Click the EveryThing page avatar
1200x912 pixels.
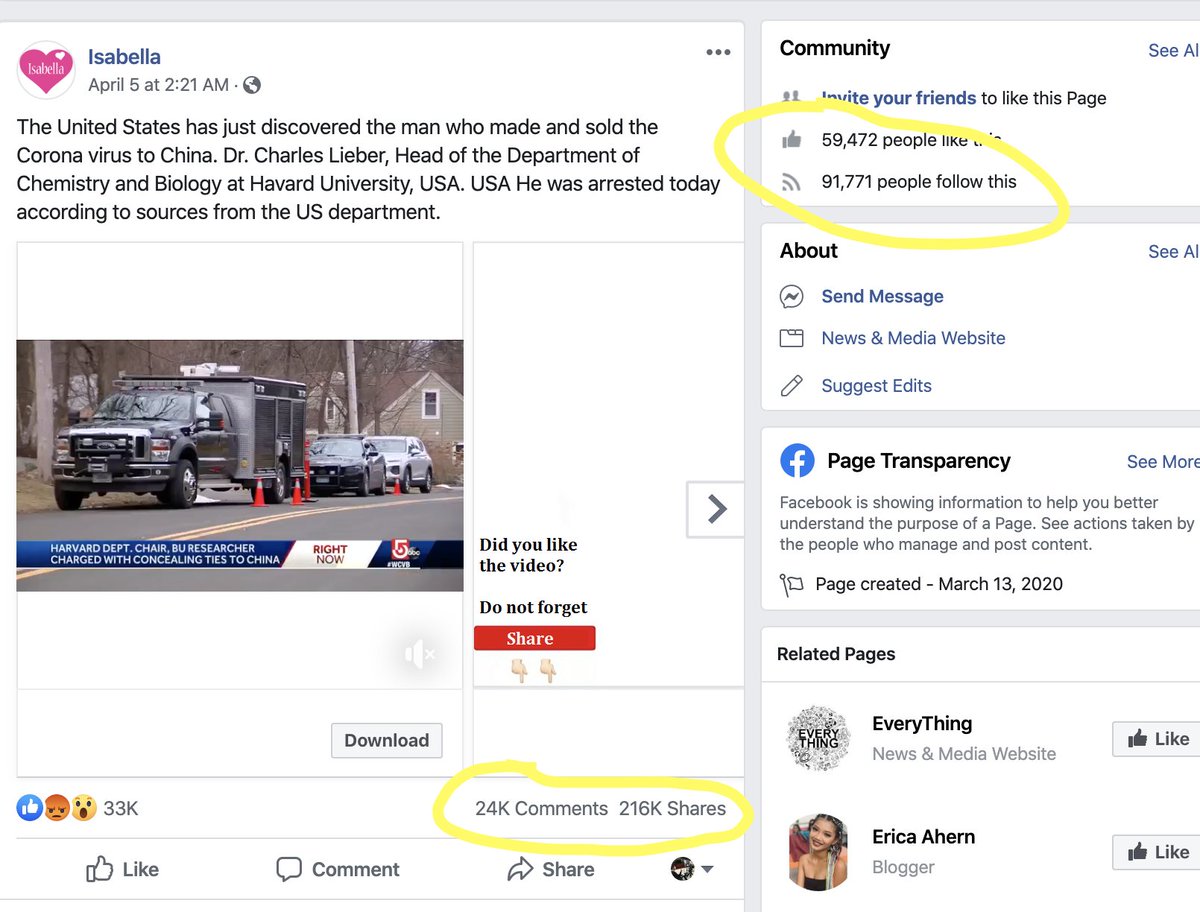click(x=818, y=738)
